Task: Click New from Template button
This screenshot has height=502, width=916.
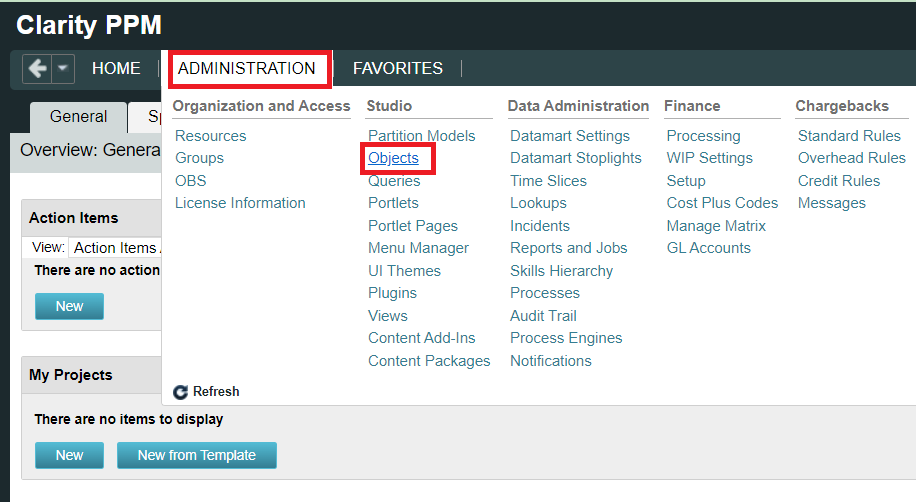Action: tap(196, 455)
